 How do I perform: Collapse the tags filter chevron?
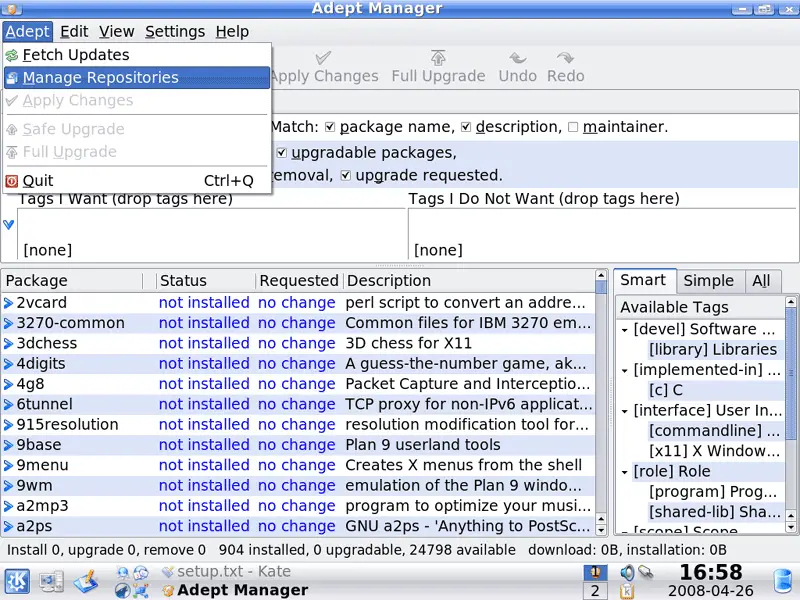point(8,224)
